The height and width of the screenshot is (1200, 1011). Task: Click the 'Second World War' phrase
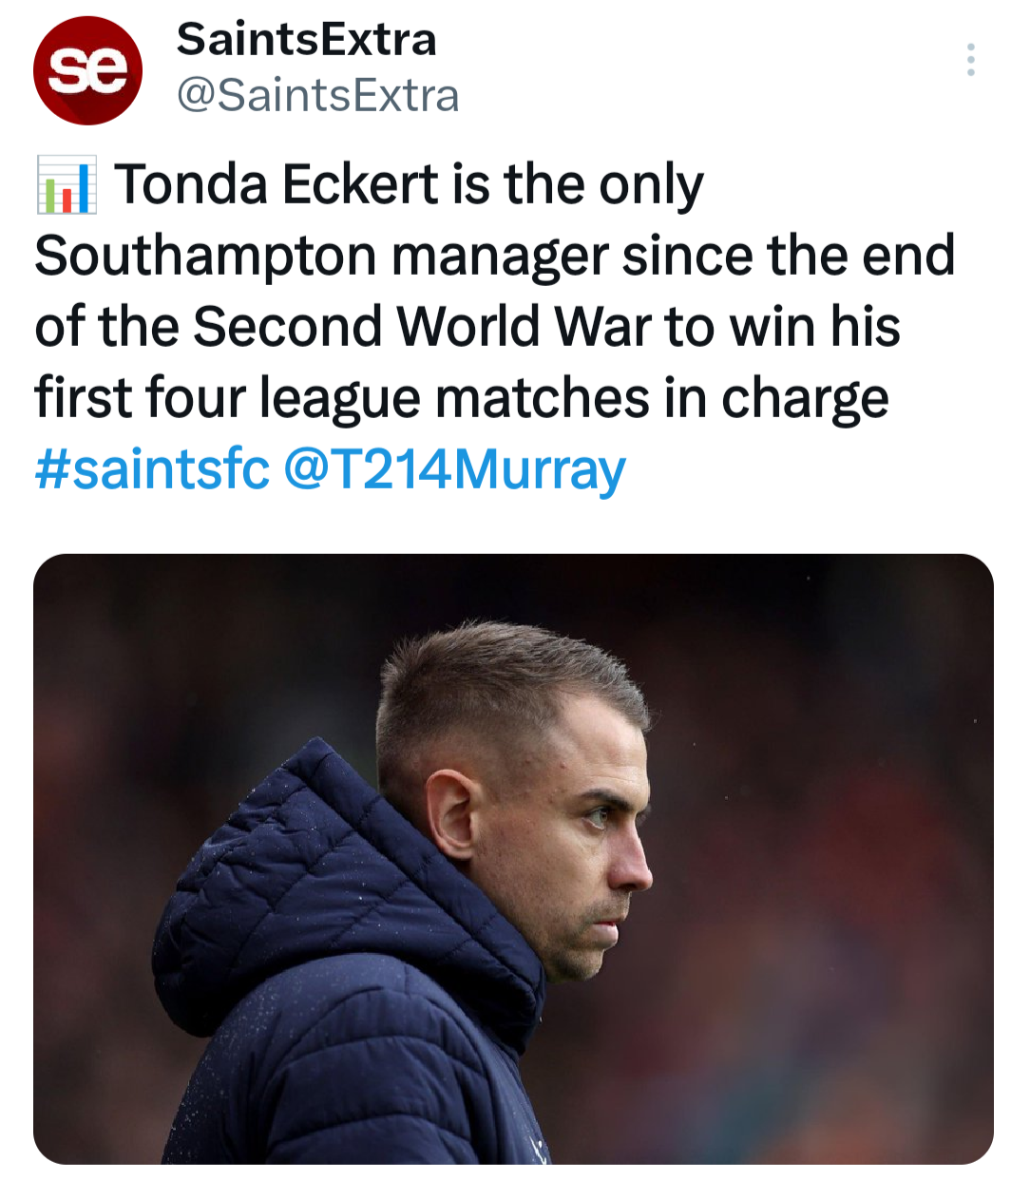420,327
